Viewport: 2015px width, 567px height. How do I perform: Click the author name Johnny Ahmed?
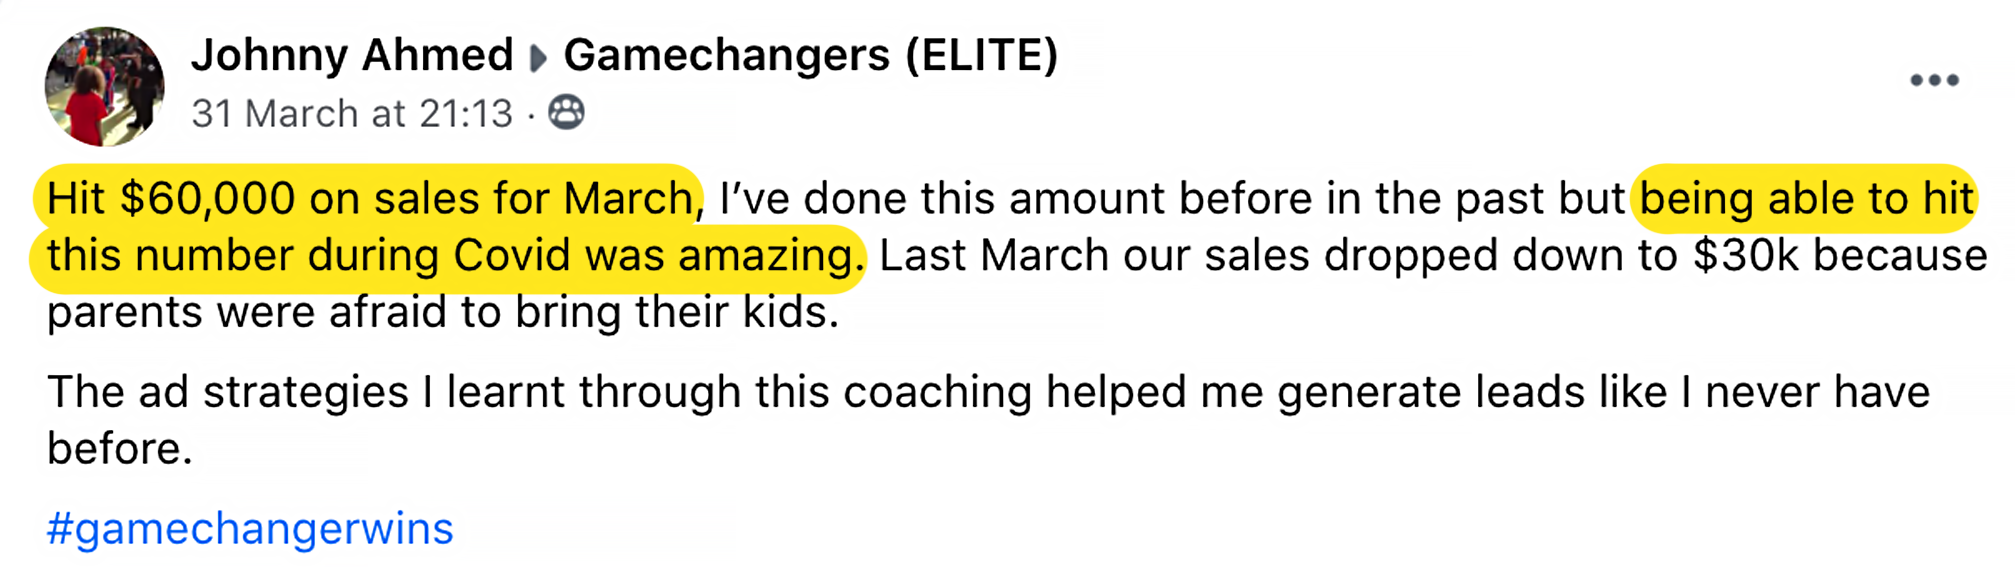tap(352, 54)
